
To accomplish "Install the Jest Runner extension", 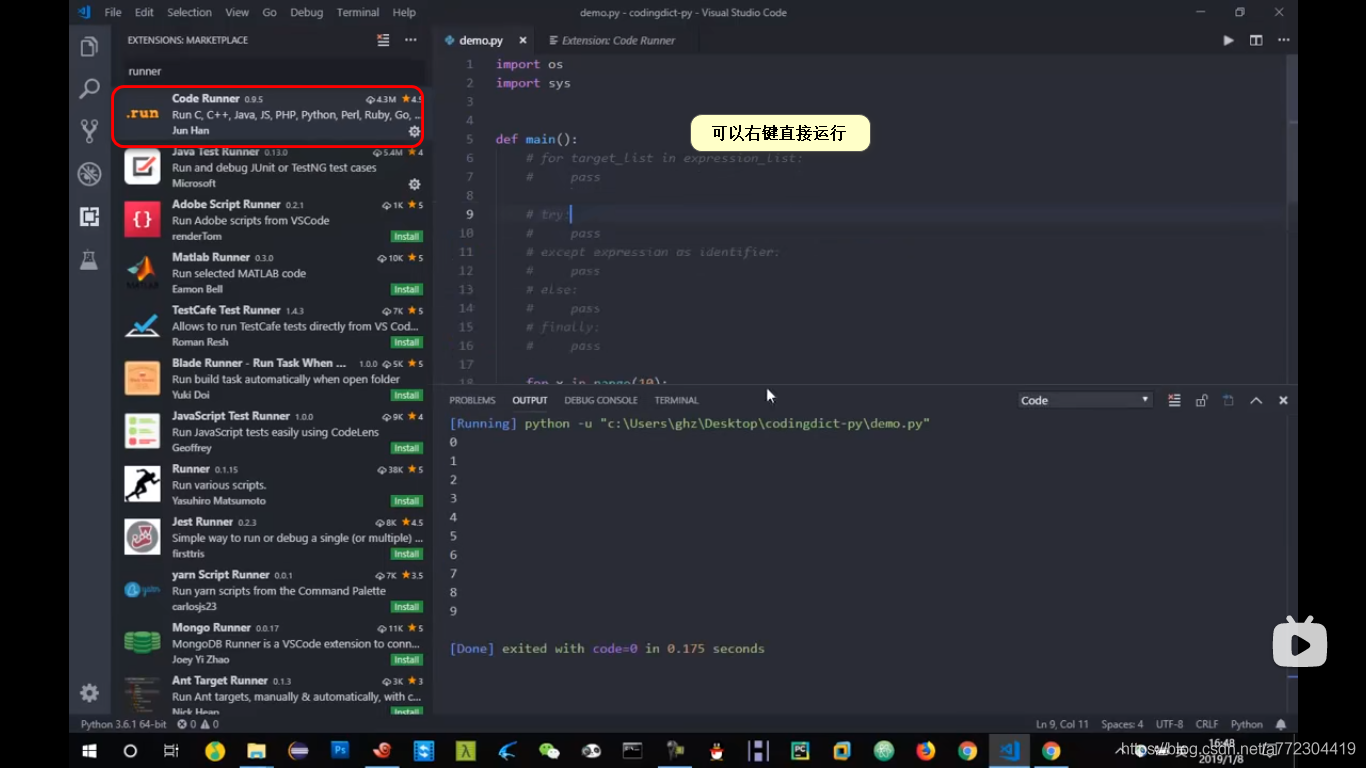I will [x=407, y=554].
